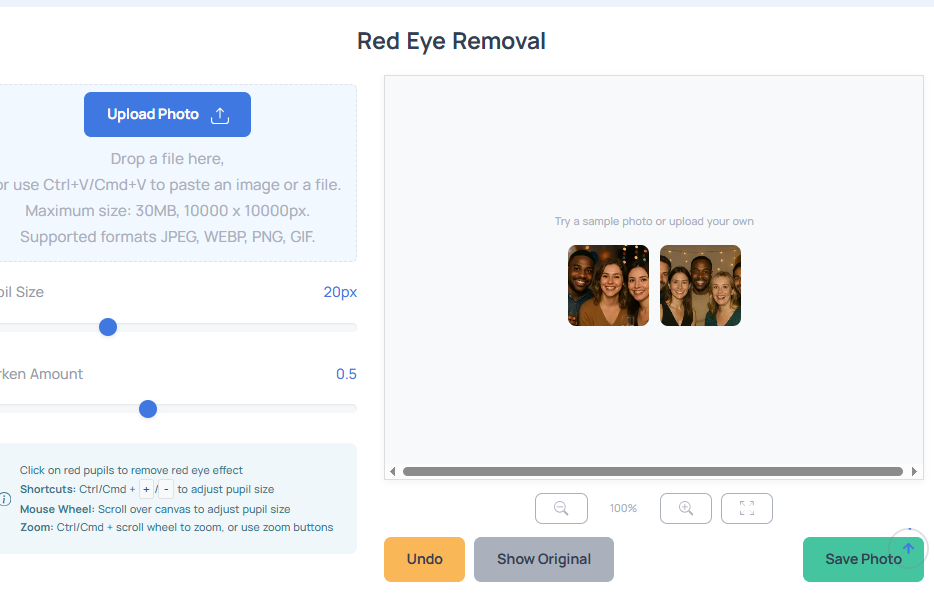This screenshot has height=594, width=934.
Task: Click the zoom out magnifier button
Action: [x=561, y=508]
